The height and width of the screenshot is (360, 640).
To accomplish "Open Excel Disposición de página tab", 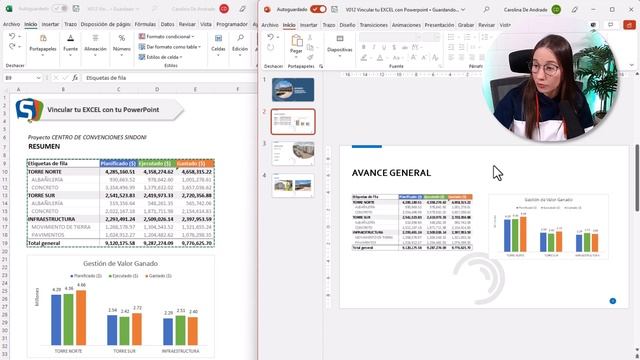I will pyautogui.click(x=105, y=24).
